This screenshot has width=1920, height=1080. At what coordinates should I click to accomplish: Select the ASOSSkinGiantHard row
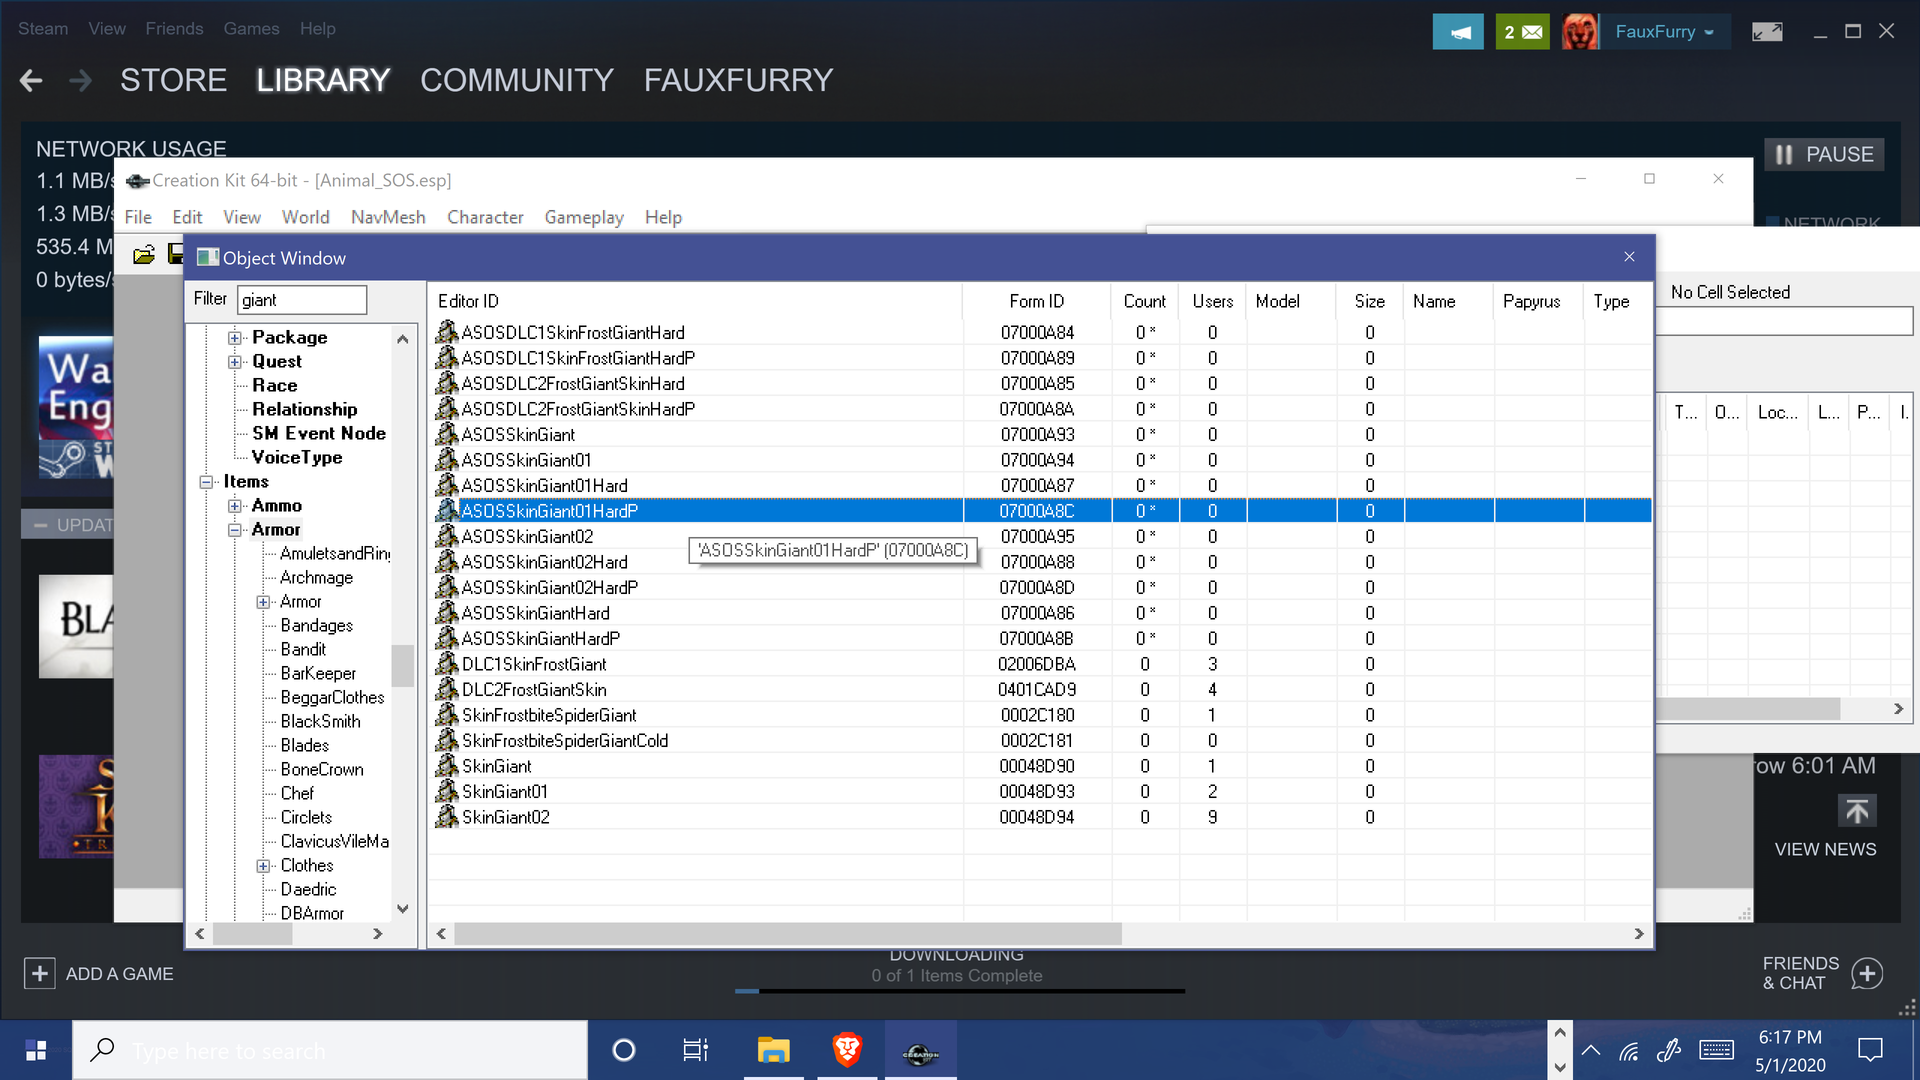(1040, 613)
